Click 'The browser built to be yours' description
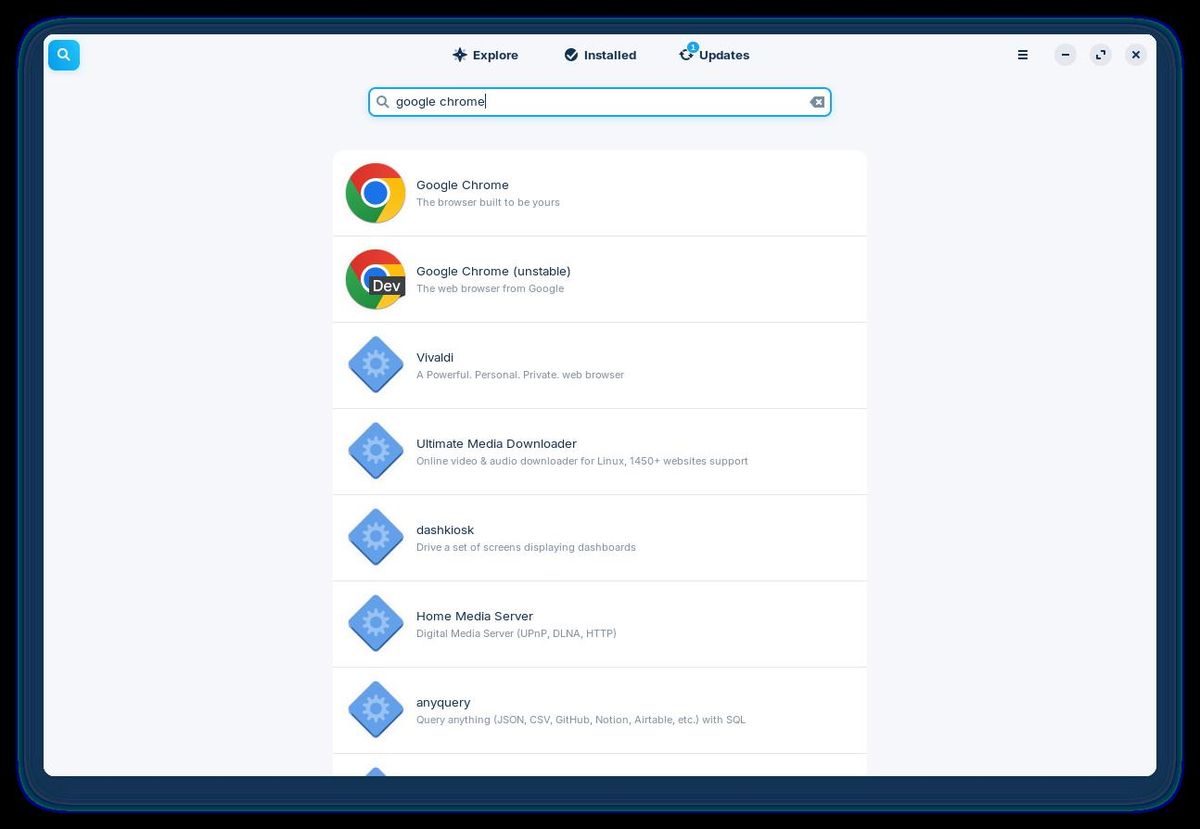The height and width of the screenshot is (829, 1200). pyautogui.click(x=488, y=202)
